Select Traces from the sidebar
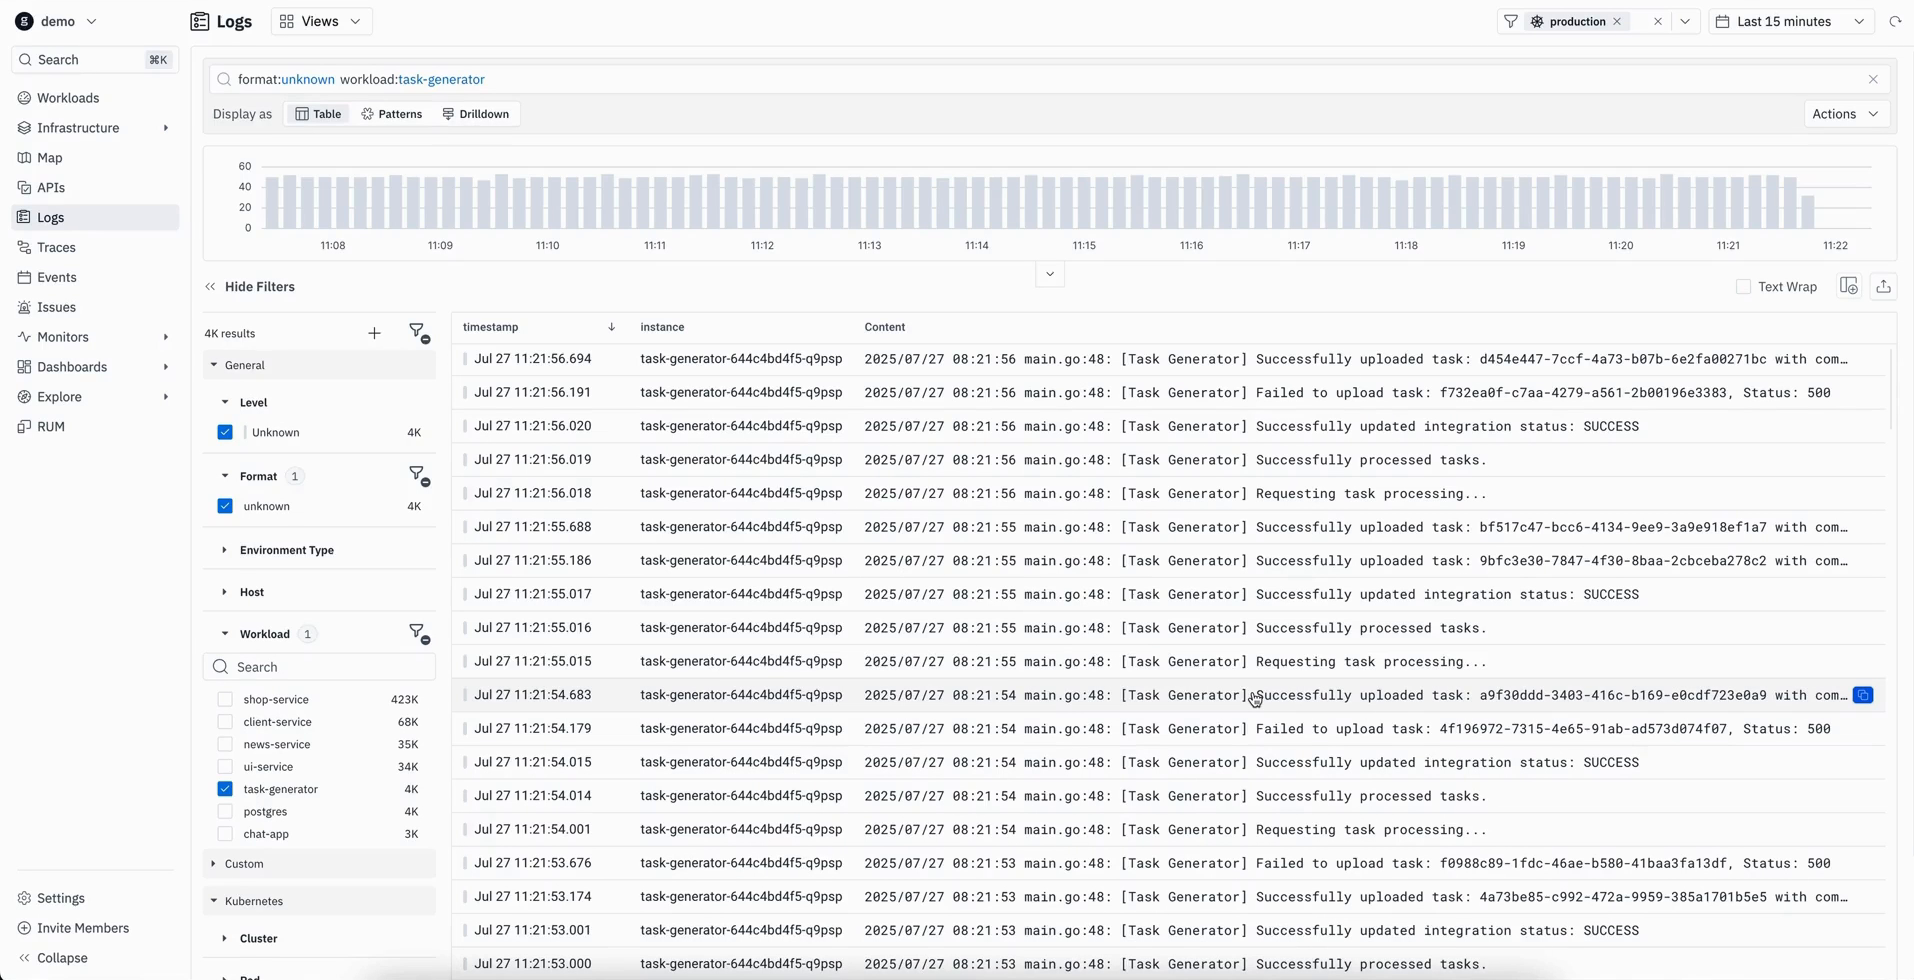Viewport: 1914px width, 980px height. 58,247
